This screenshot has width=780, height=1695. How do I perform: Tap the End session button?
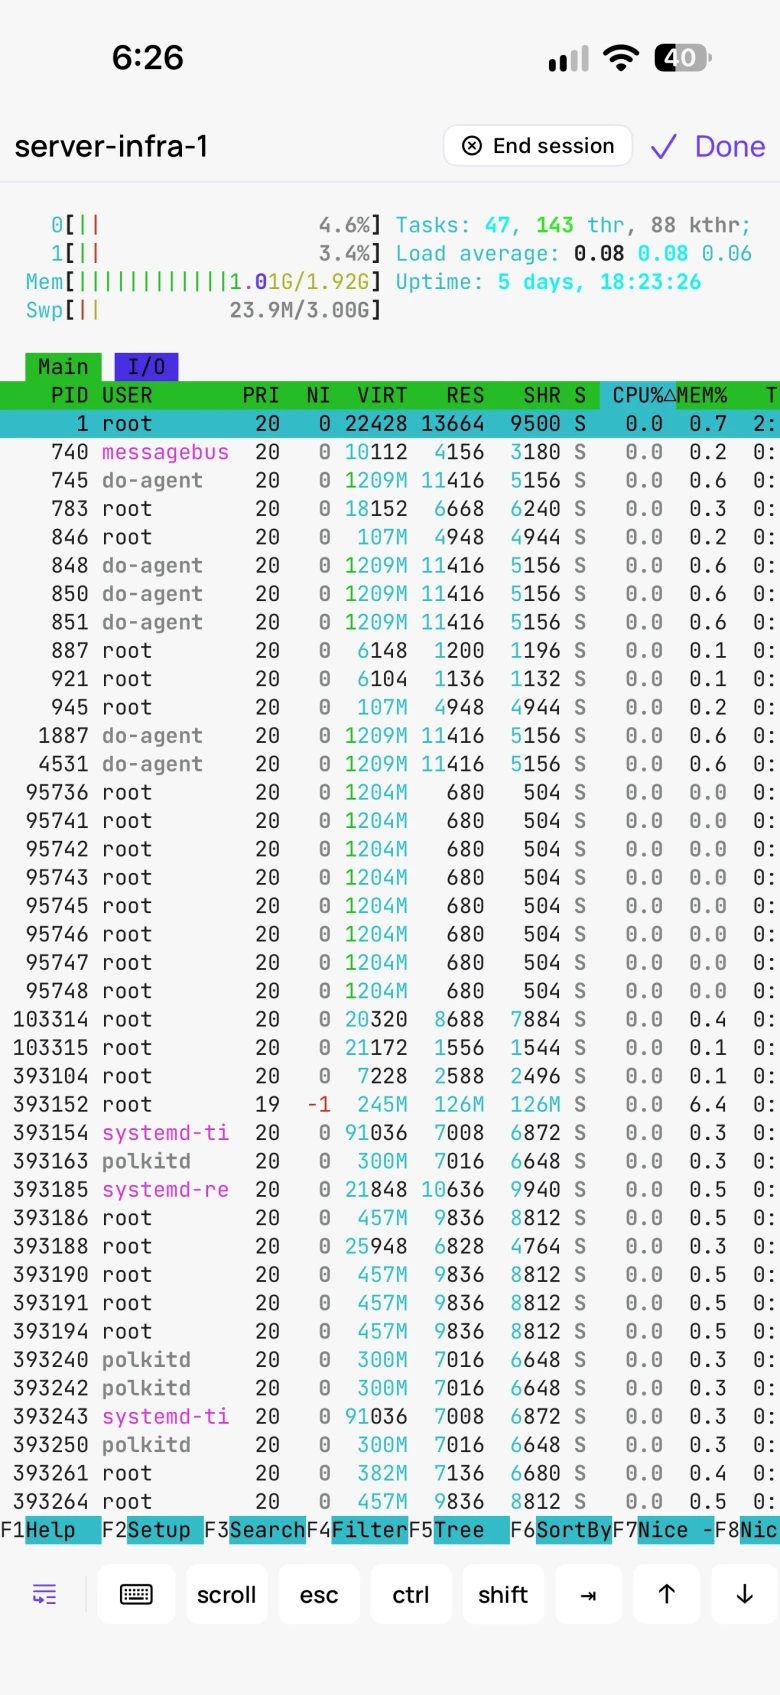point(538,146)
